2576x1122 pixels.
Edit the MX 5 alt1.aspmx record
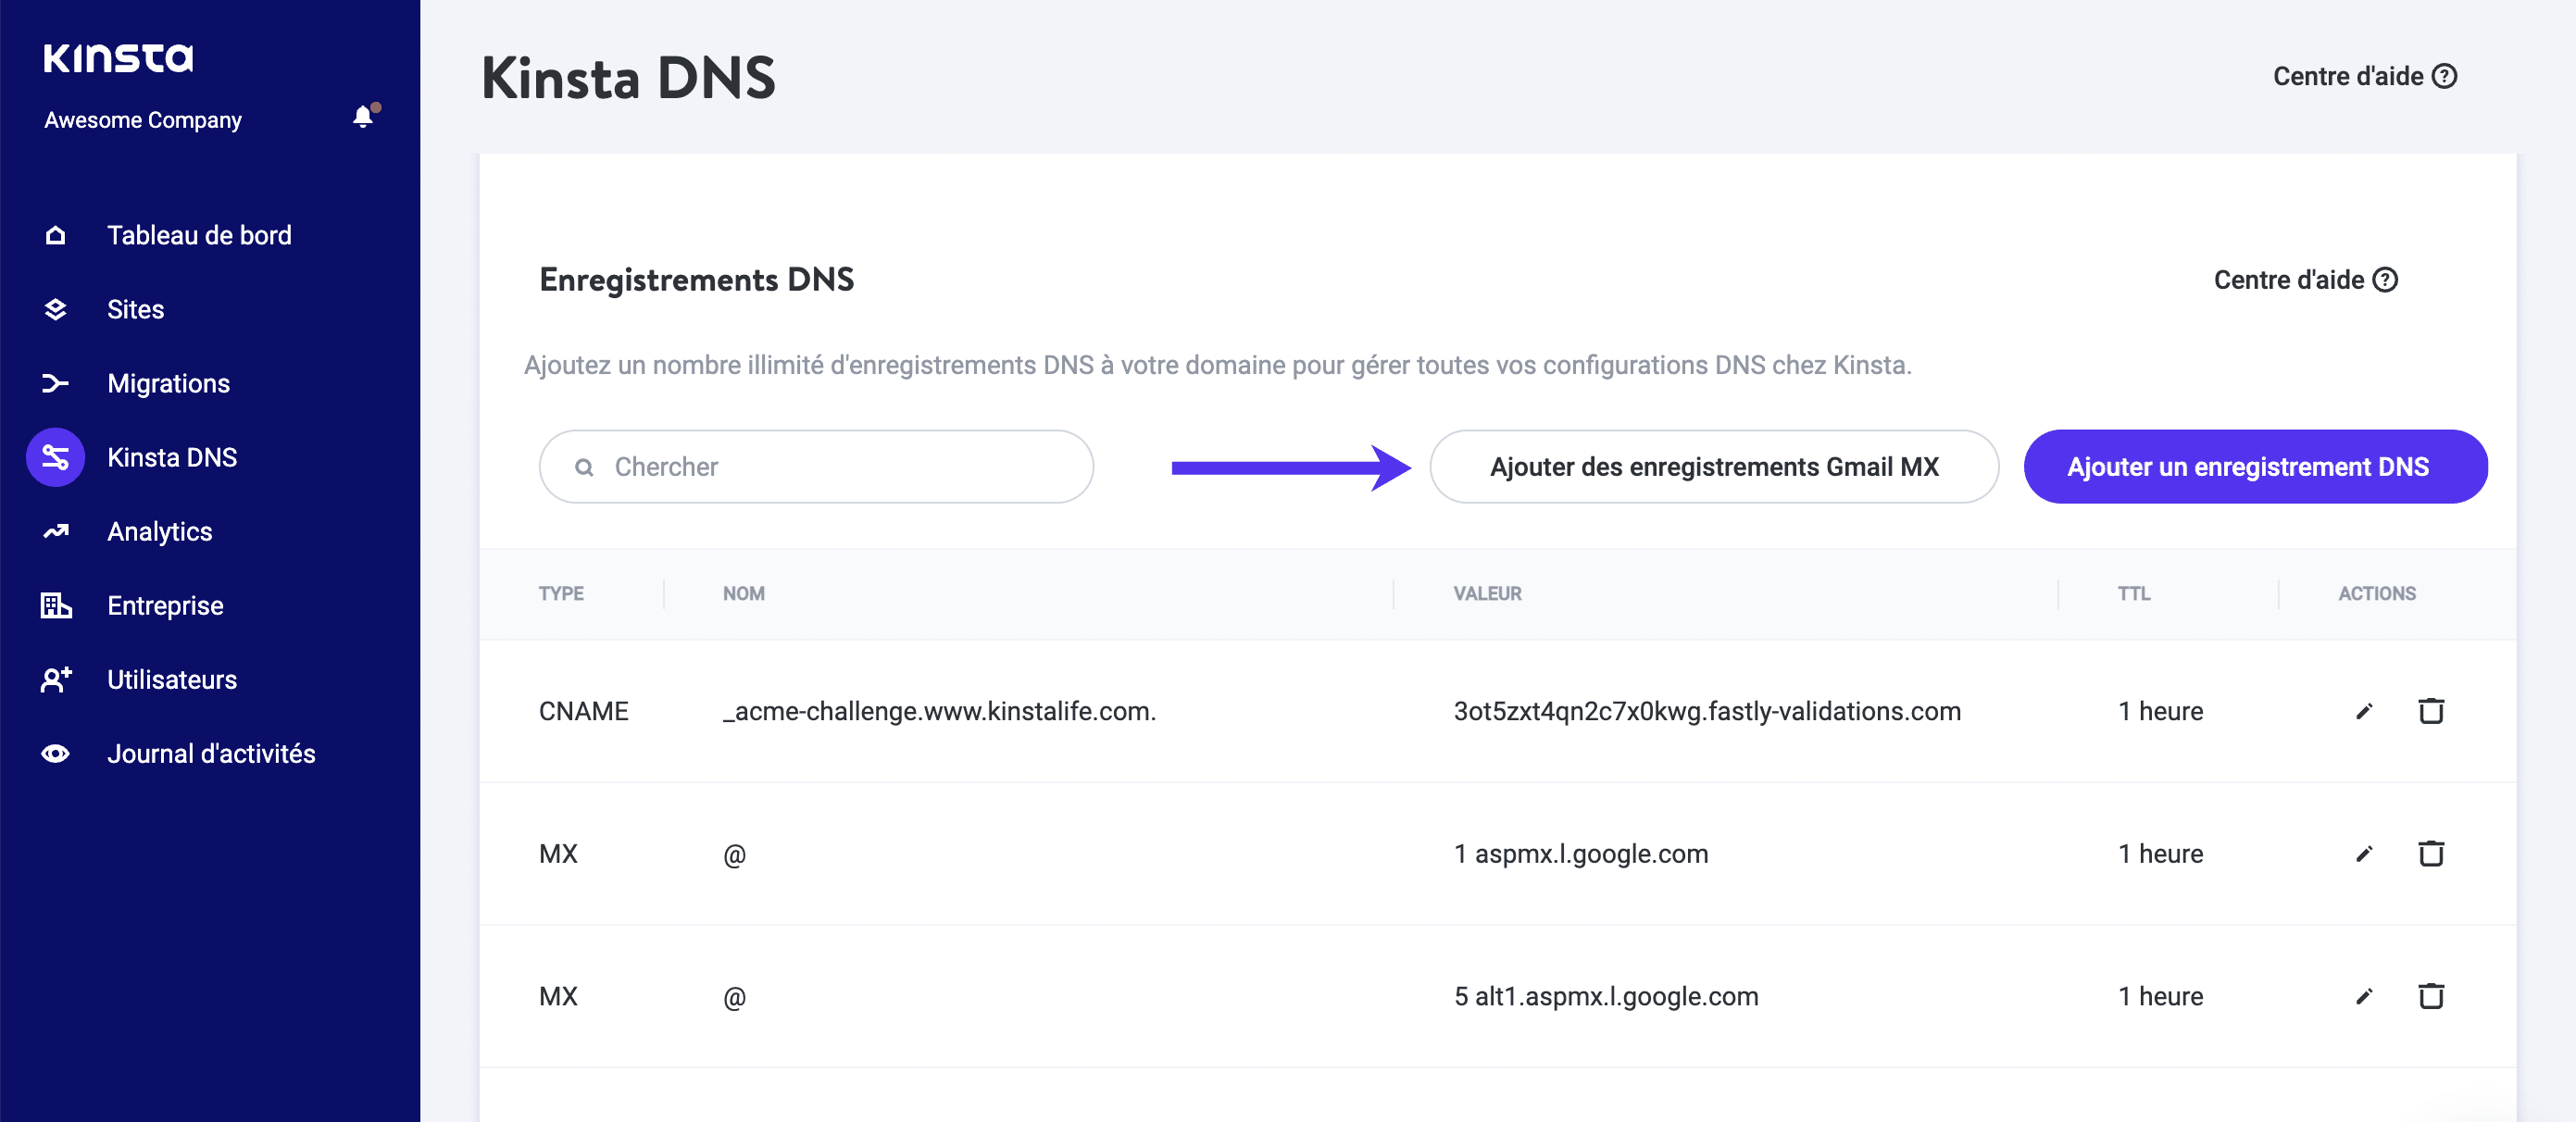[2364, 997]
